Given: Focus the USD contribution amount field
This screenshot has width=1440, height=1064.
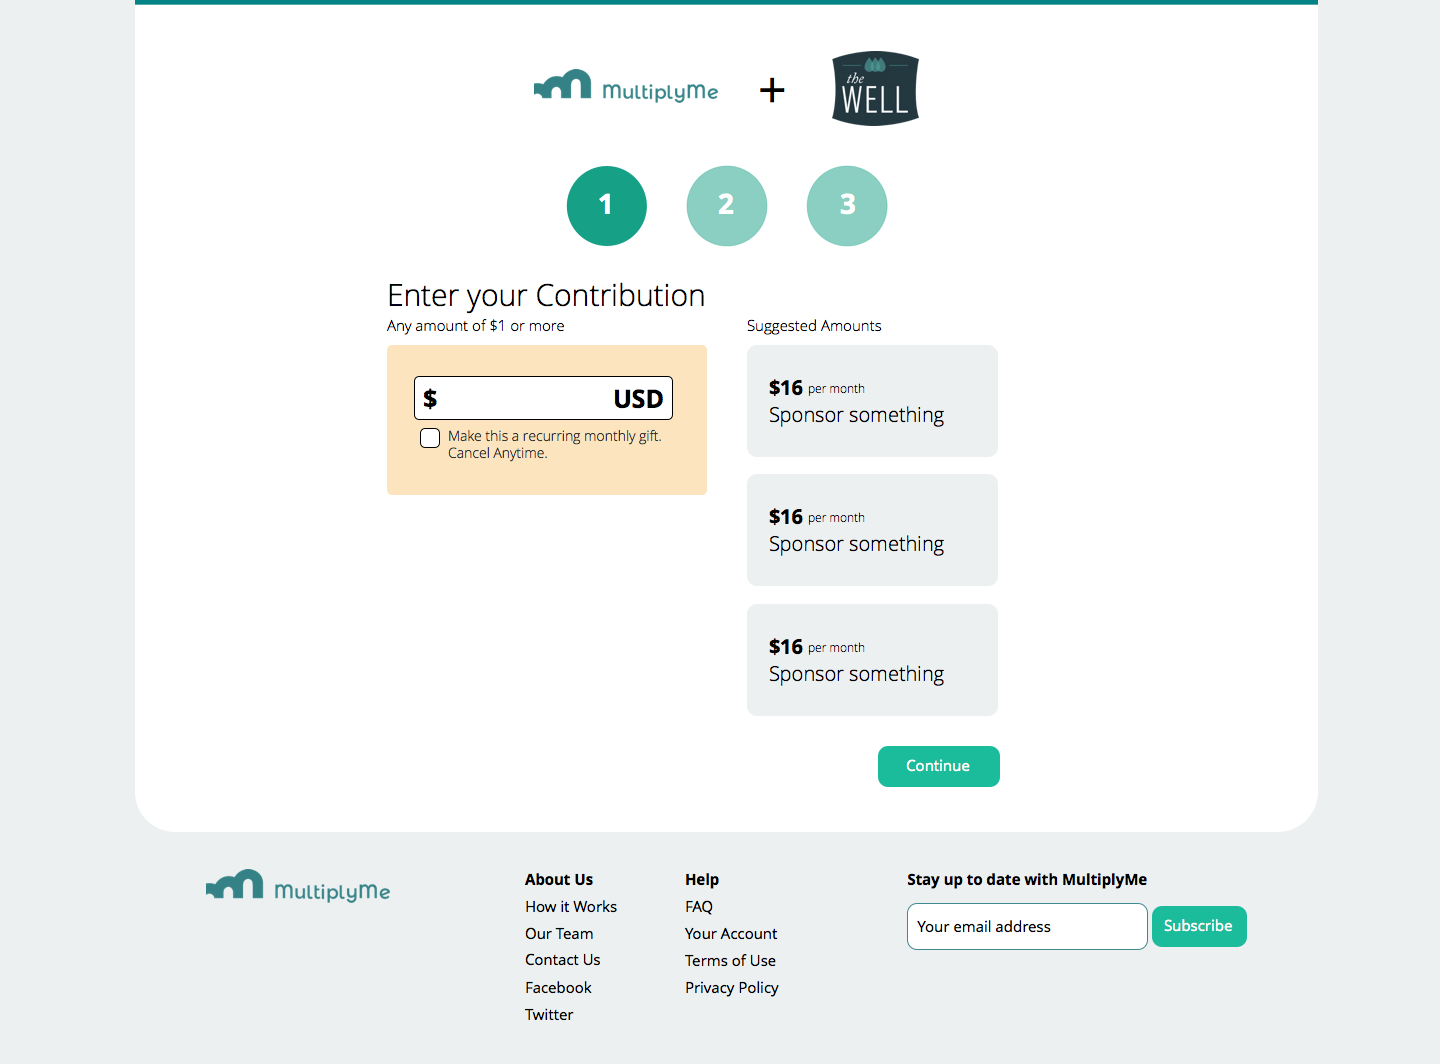Looking at the screenshot, I should tap(543, 398).
